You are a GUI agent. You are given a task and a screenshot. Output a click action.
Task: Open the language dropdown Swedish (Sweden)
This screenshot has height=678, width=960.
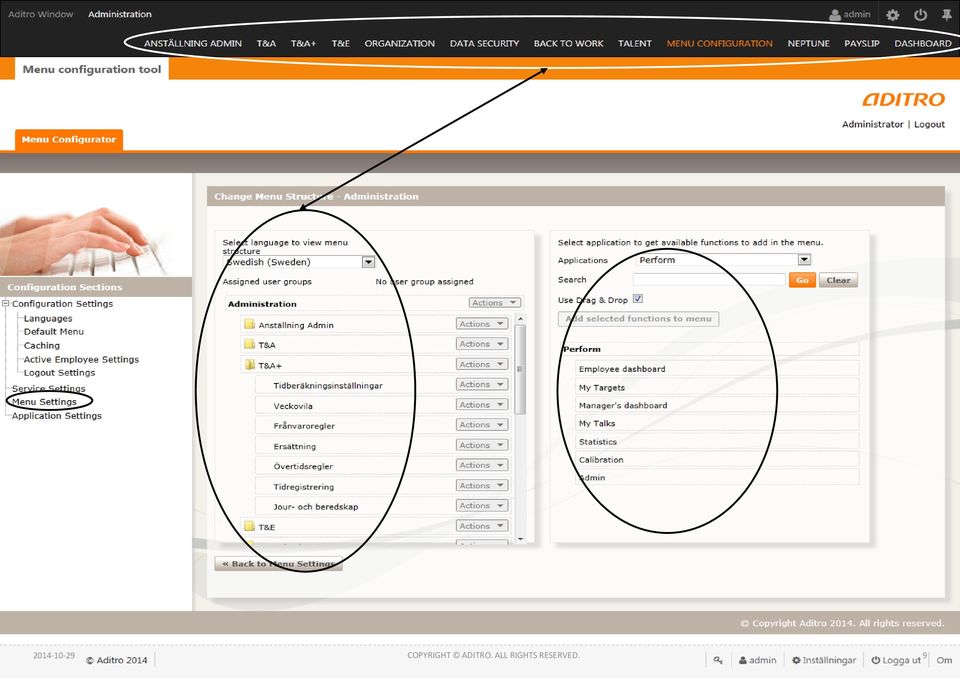(368, 262)
